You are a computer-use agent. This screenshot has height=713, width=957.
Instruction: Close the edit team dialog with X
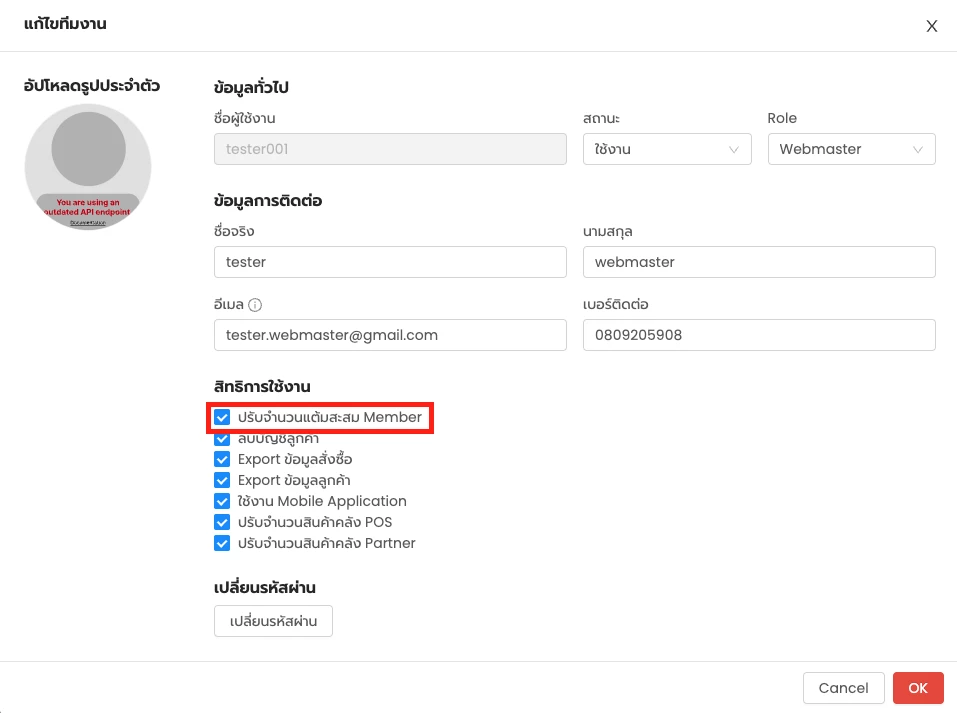[x=931, y=26]
